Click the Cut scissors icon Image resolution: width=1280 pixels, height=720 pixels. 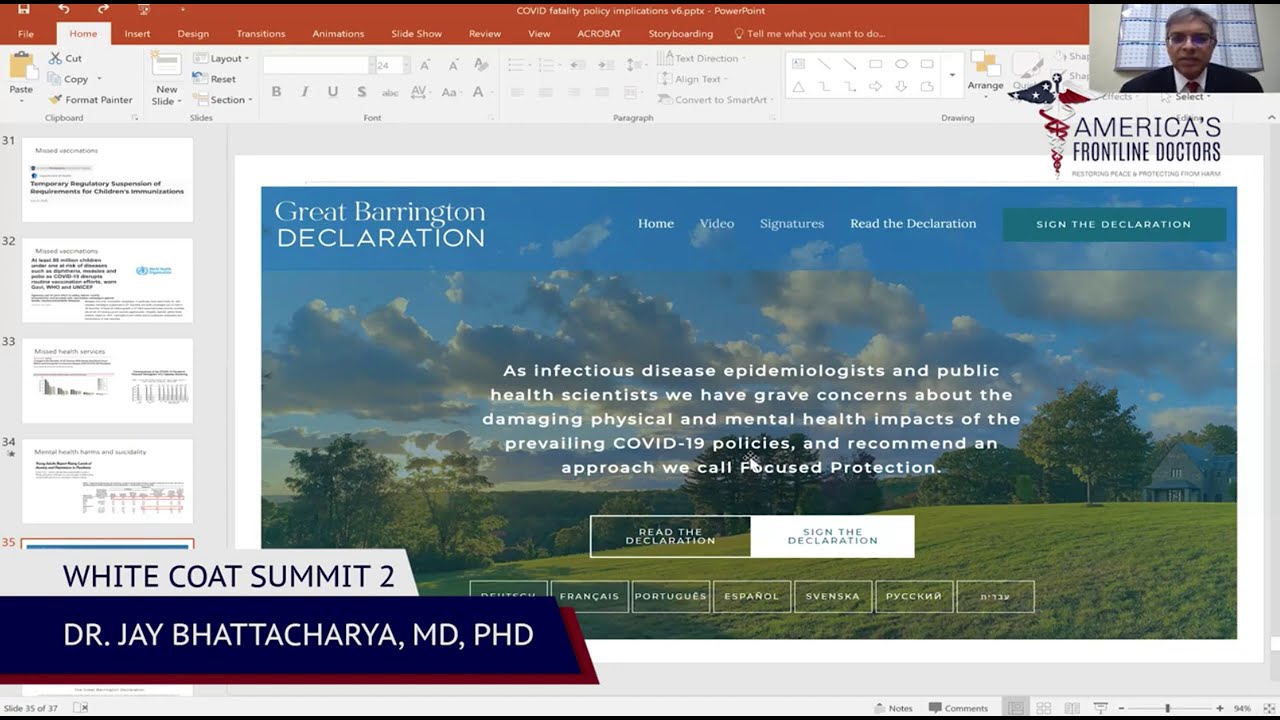[x=56, y=58]
